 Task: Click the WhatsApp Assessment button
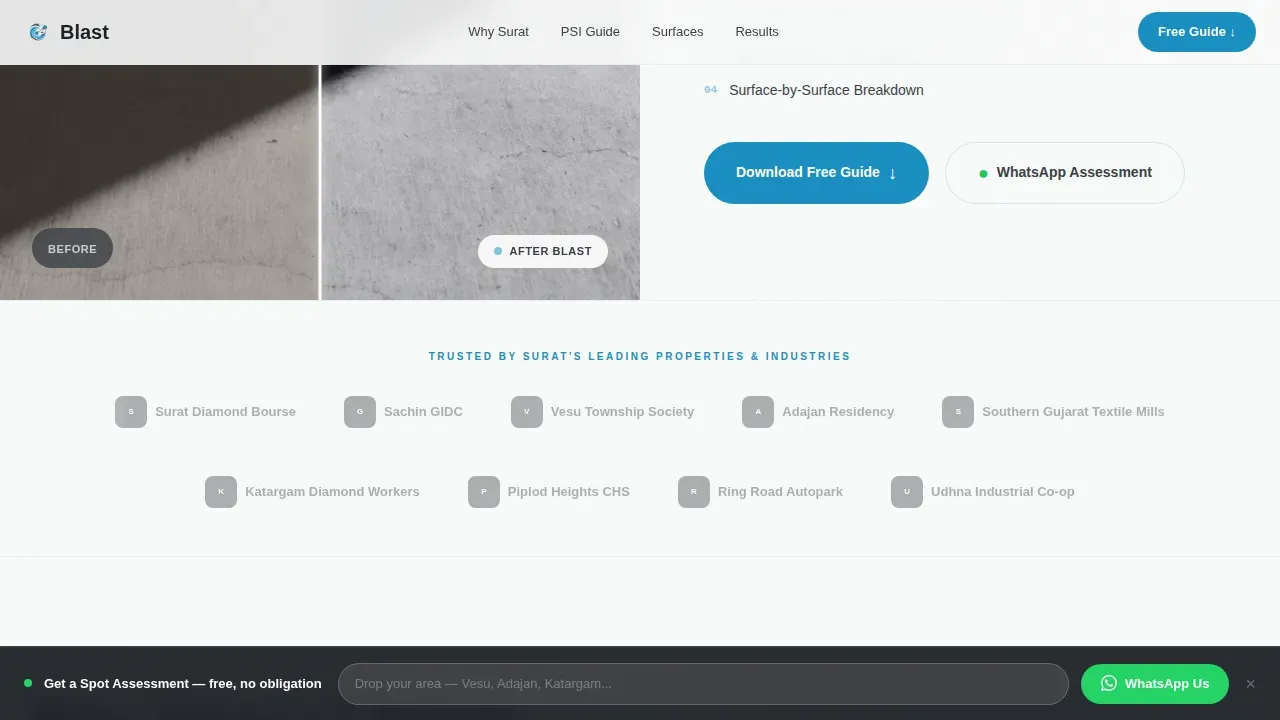pyautogui.click(x=1065, y=173)
